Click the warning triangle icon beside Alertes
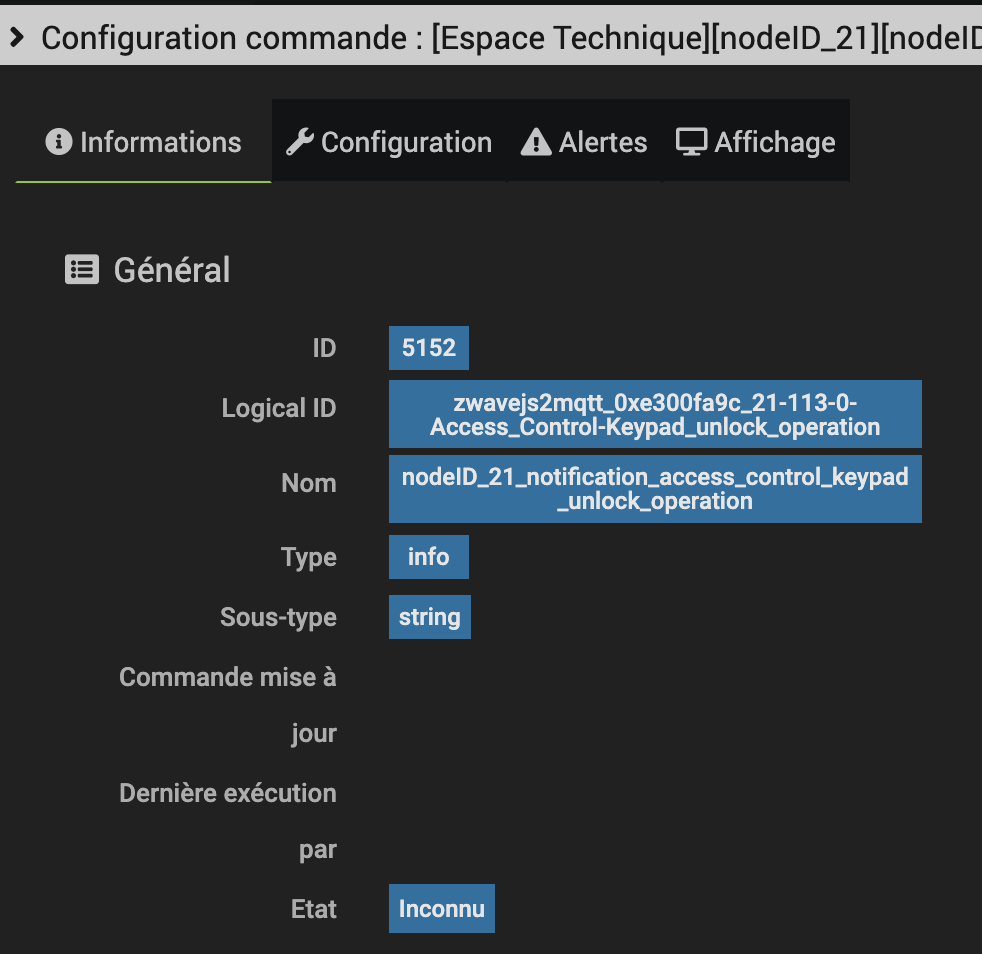 point(536,143)
